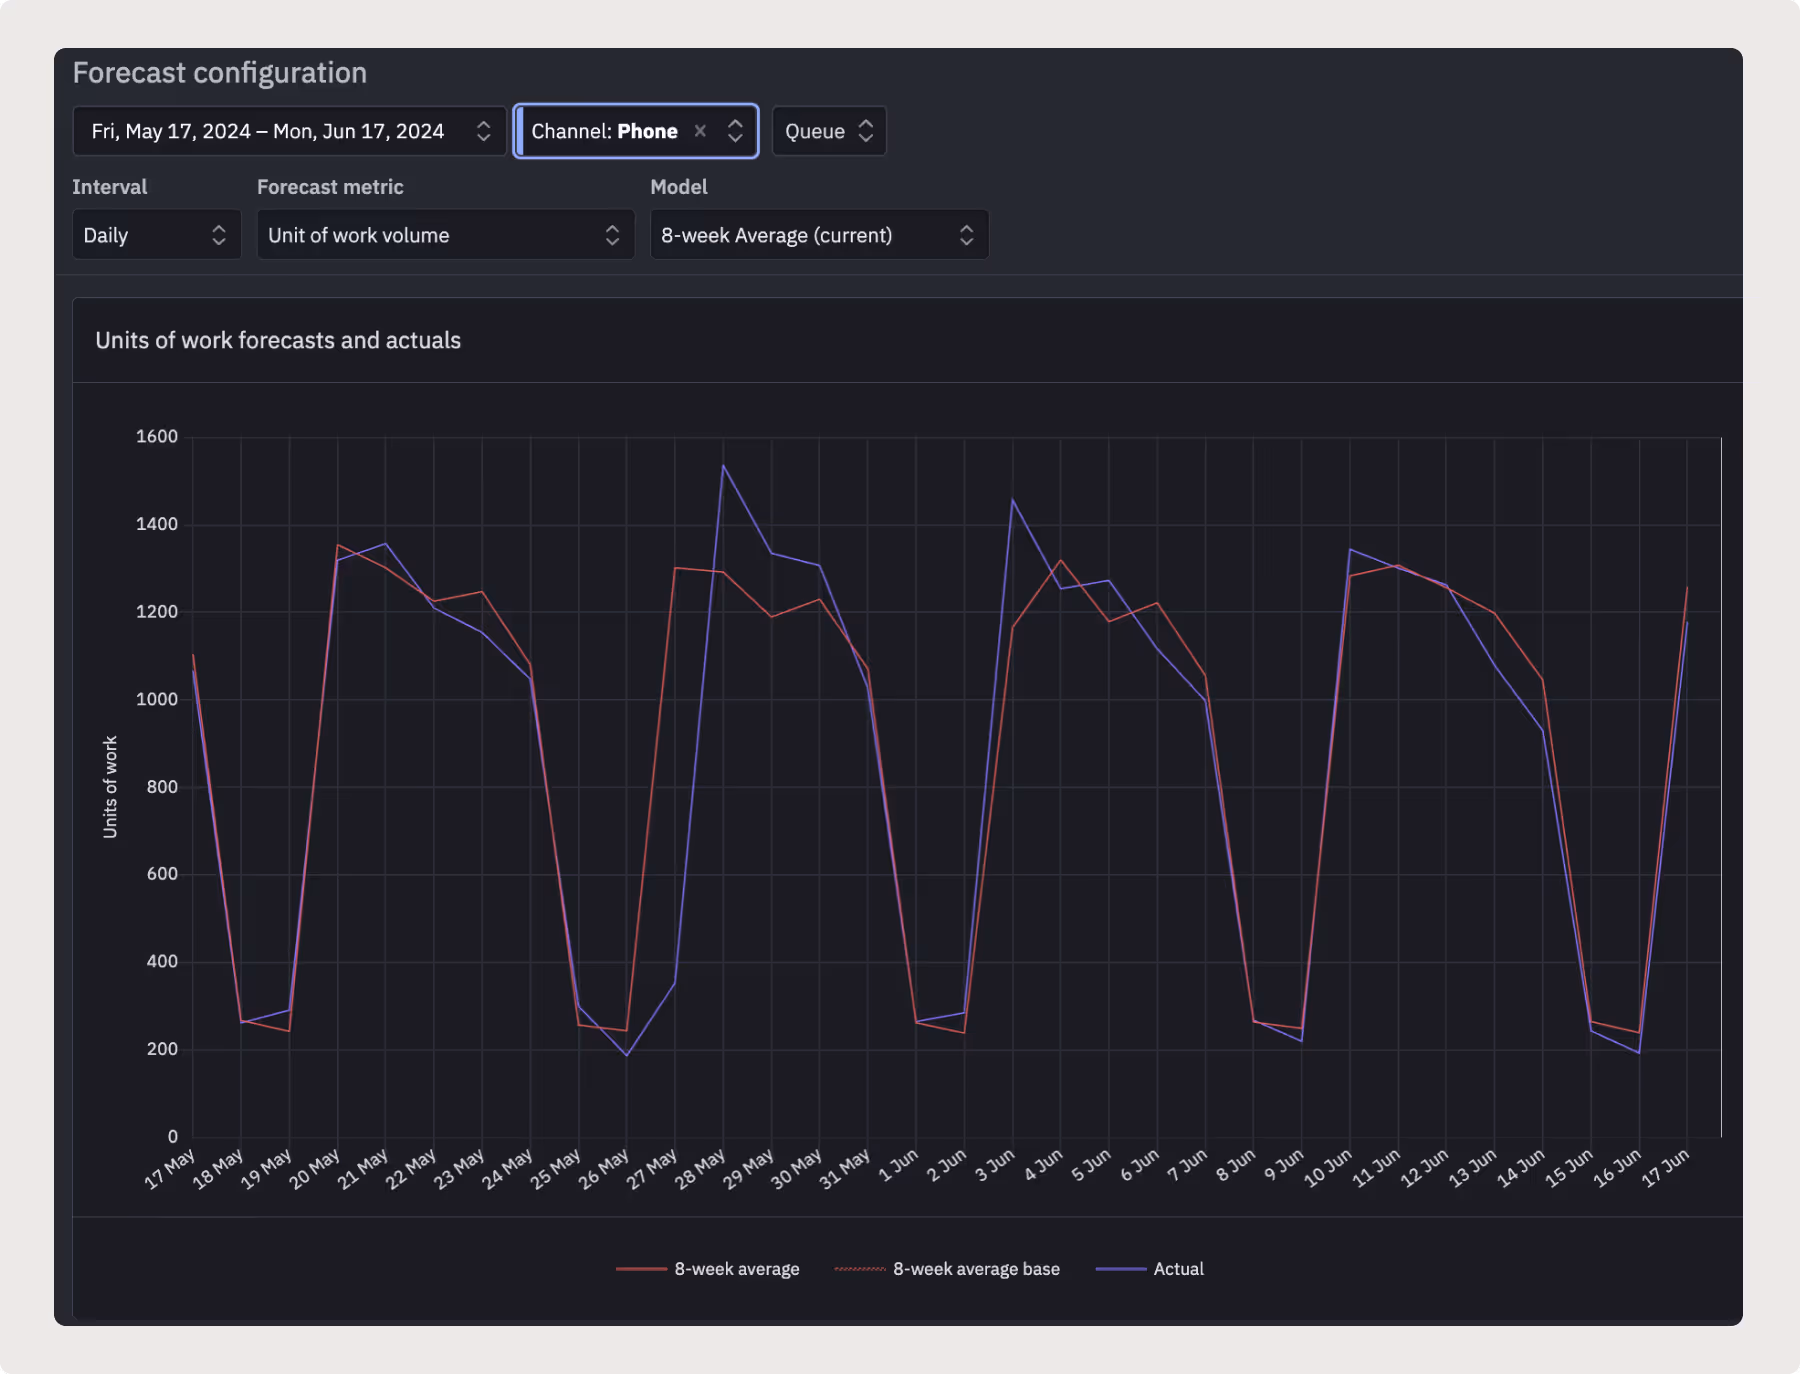Select the Channel: Phone filter chip
The image size is (1800, 1374).
[636, 131]
